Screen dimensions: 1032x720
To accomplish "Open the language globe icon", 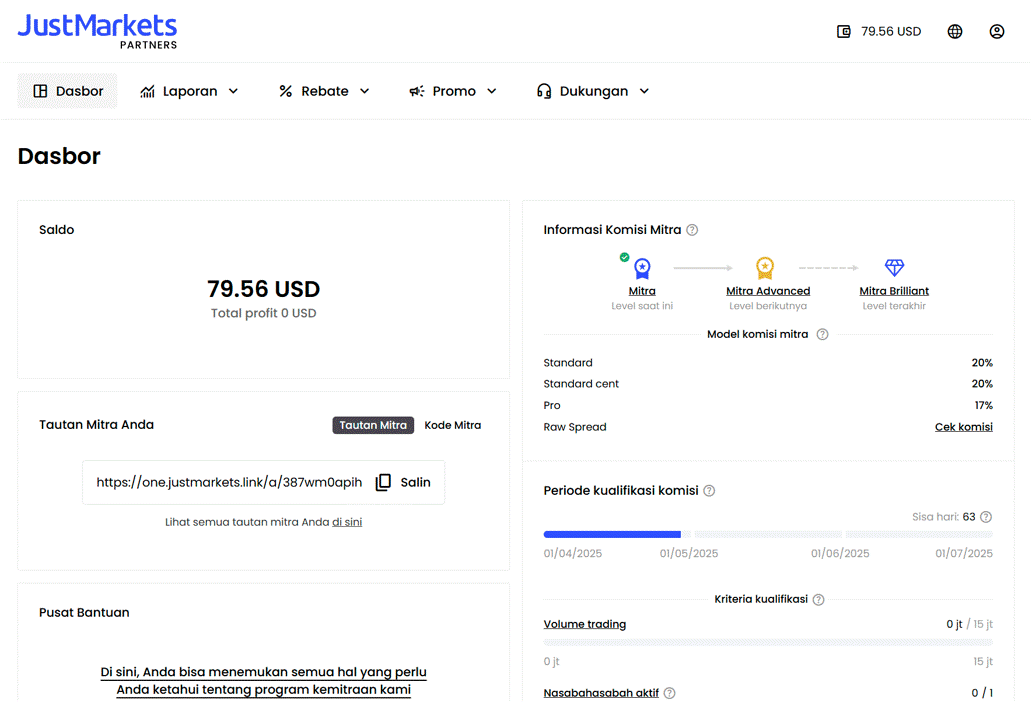I will click(x=954, y=32).
